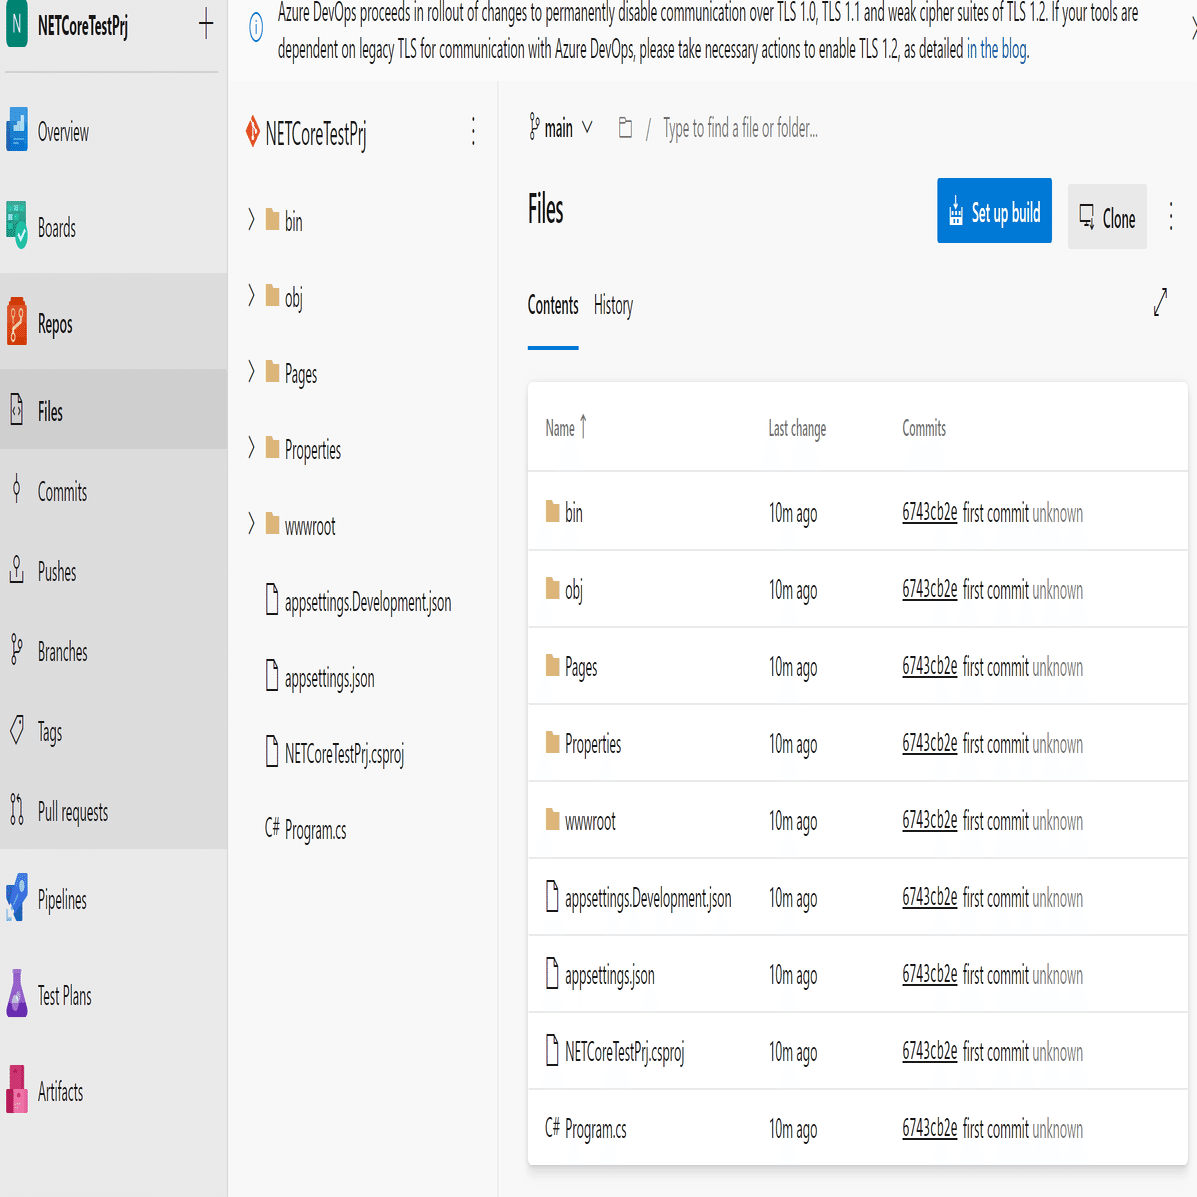Viewport: 1197px width, 1197px height.
Task: Open the repository more options menu
Action: pos(473,131)
